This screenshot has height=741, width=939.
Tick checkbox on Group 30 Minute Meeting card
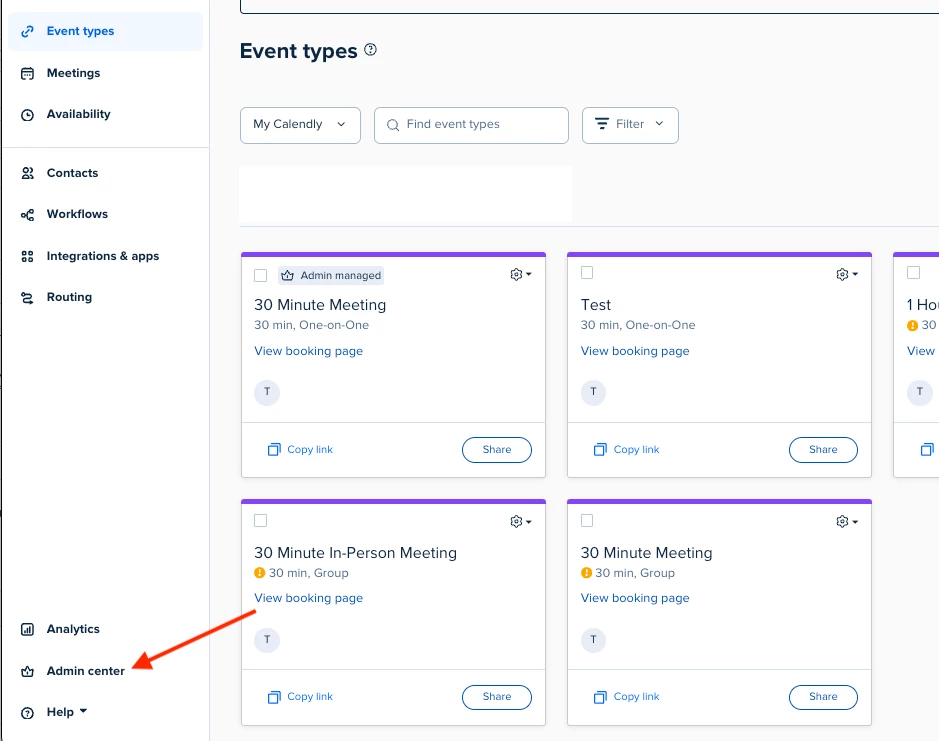click(x=587, y=521)
